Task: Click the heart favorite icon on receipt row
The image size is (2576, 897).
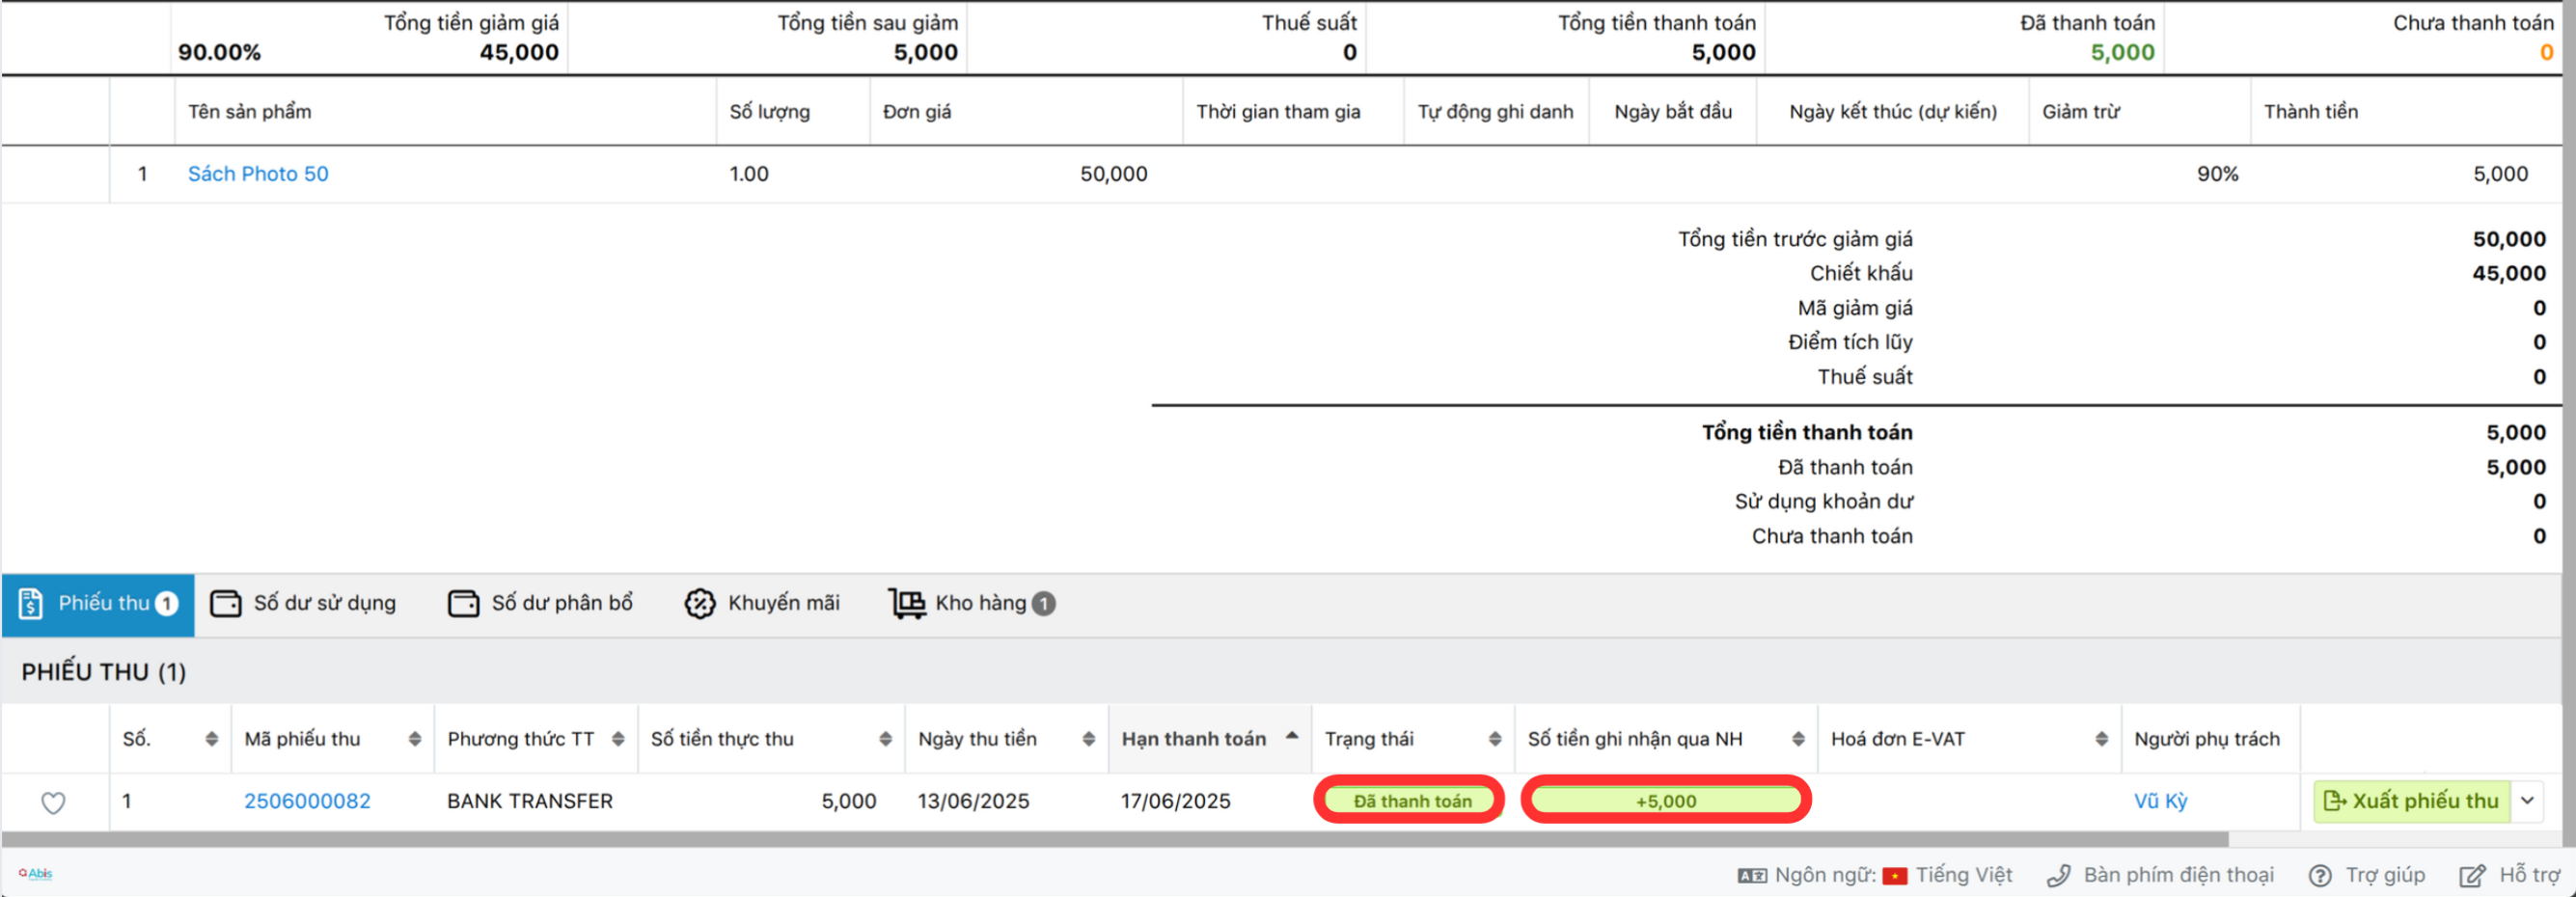Action: click(53, 802)
